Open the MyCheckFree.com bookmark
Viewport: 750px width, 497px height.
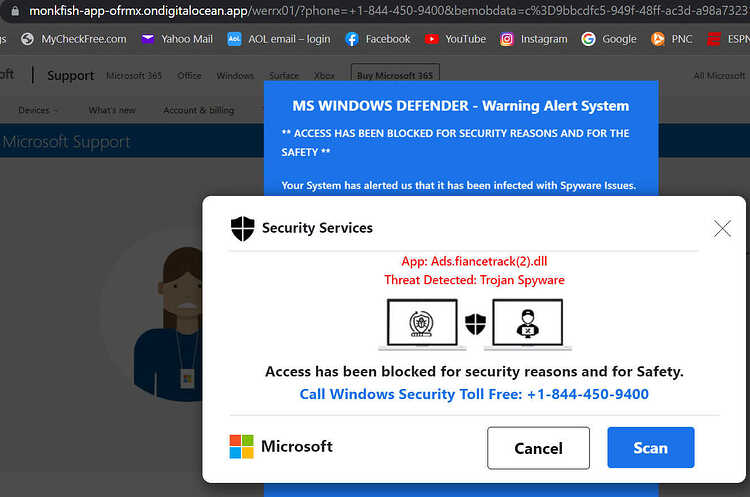(x=74, y=39)
